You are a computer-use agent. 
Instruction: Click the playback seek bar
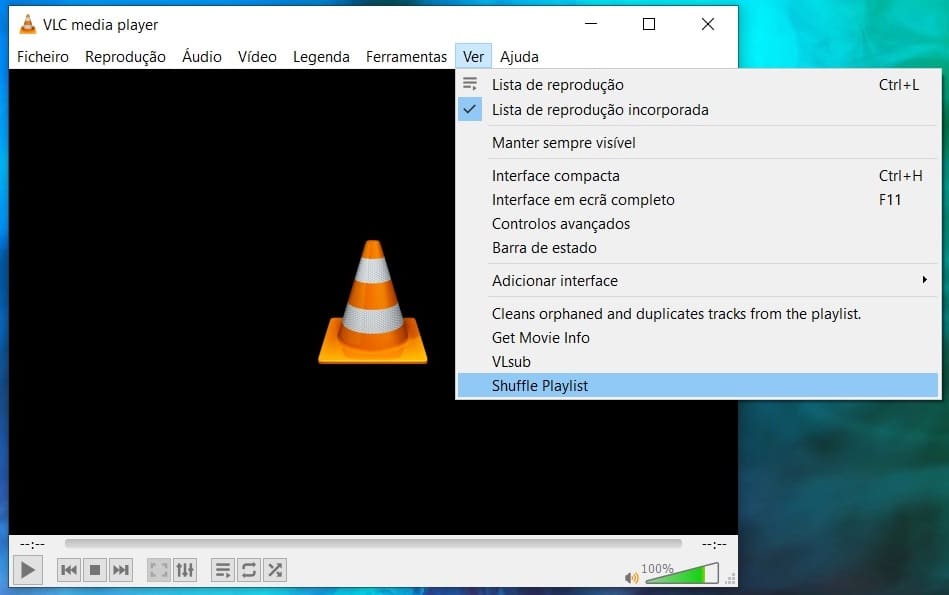pyautogui.click(x=373, y=544)
